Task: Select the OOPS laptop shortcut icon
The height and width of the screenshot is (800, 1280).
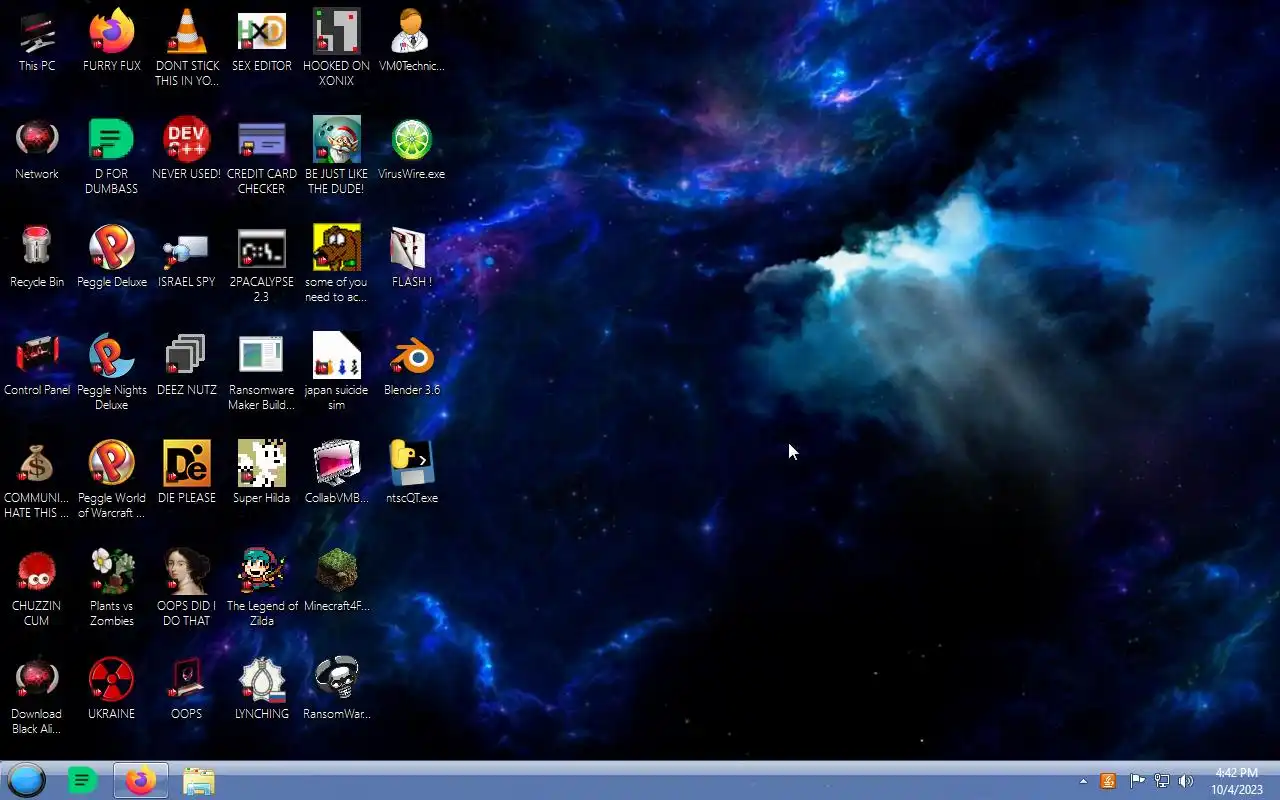Action: point(187,690)
